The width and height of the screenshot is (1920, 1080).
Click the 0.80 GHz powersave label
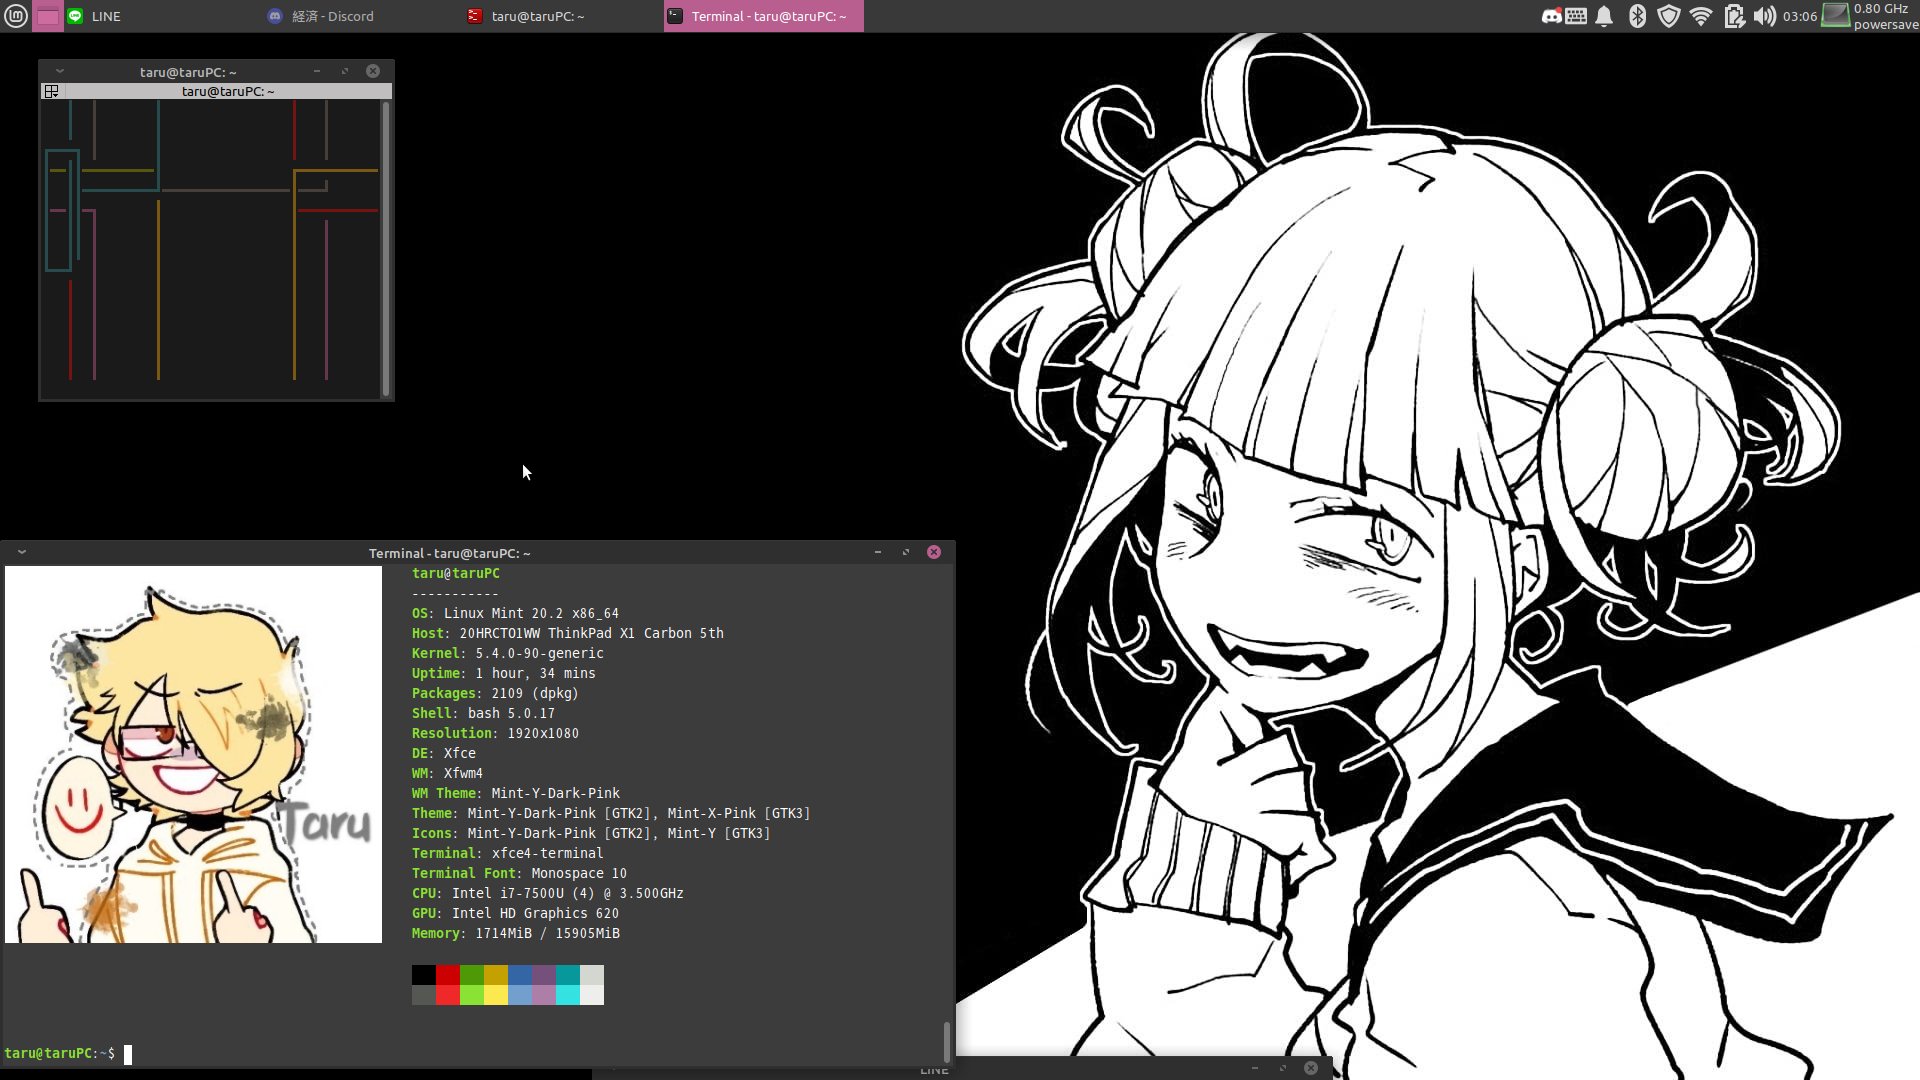click(x=1885, y=16)
